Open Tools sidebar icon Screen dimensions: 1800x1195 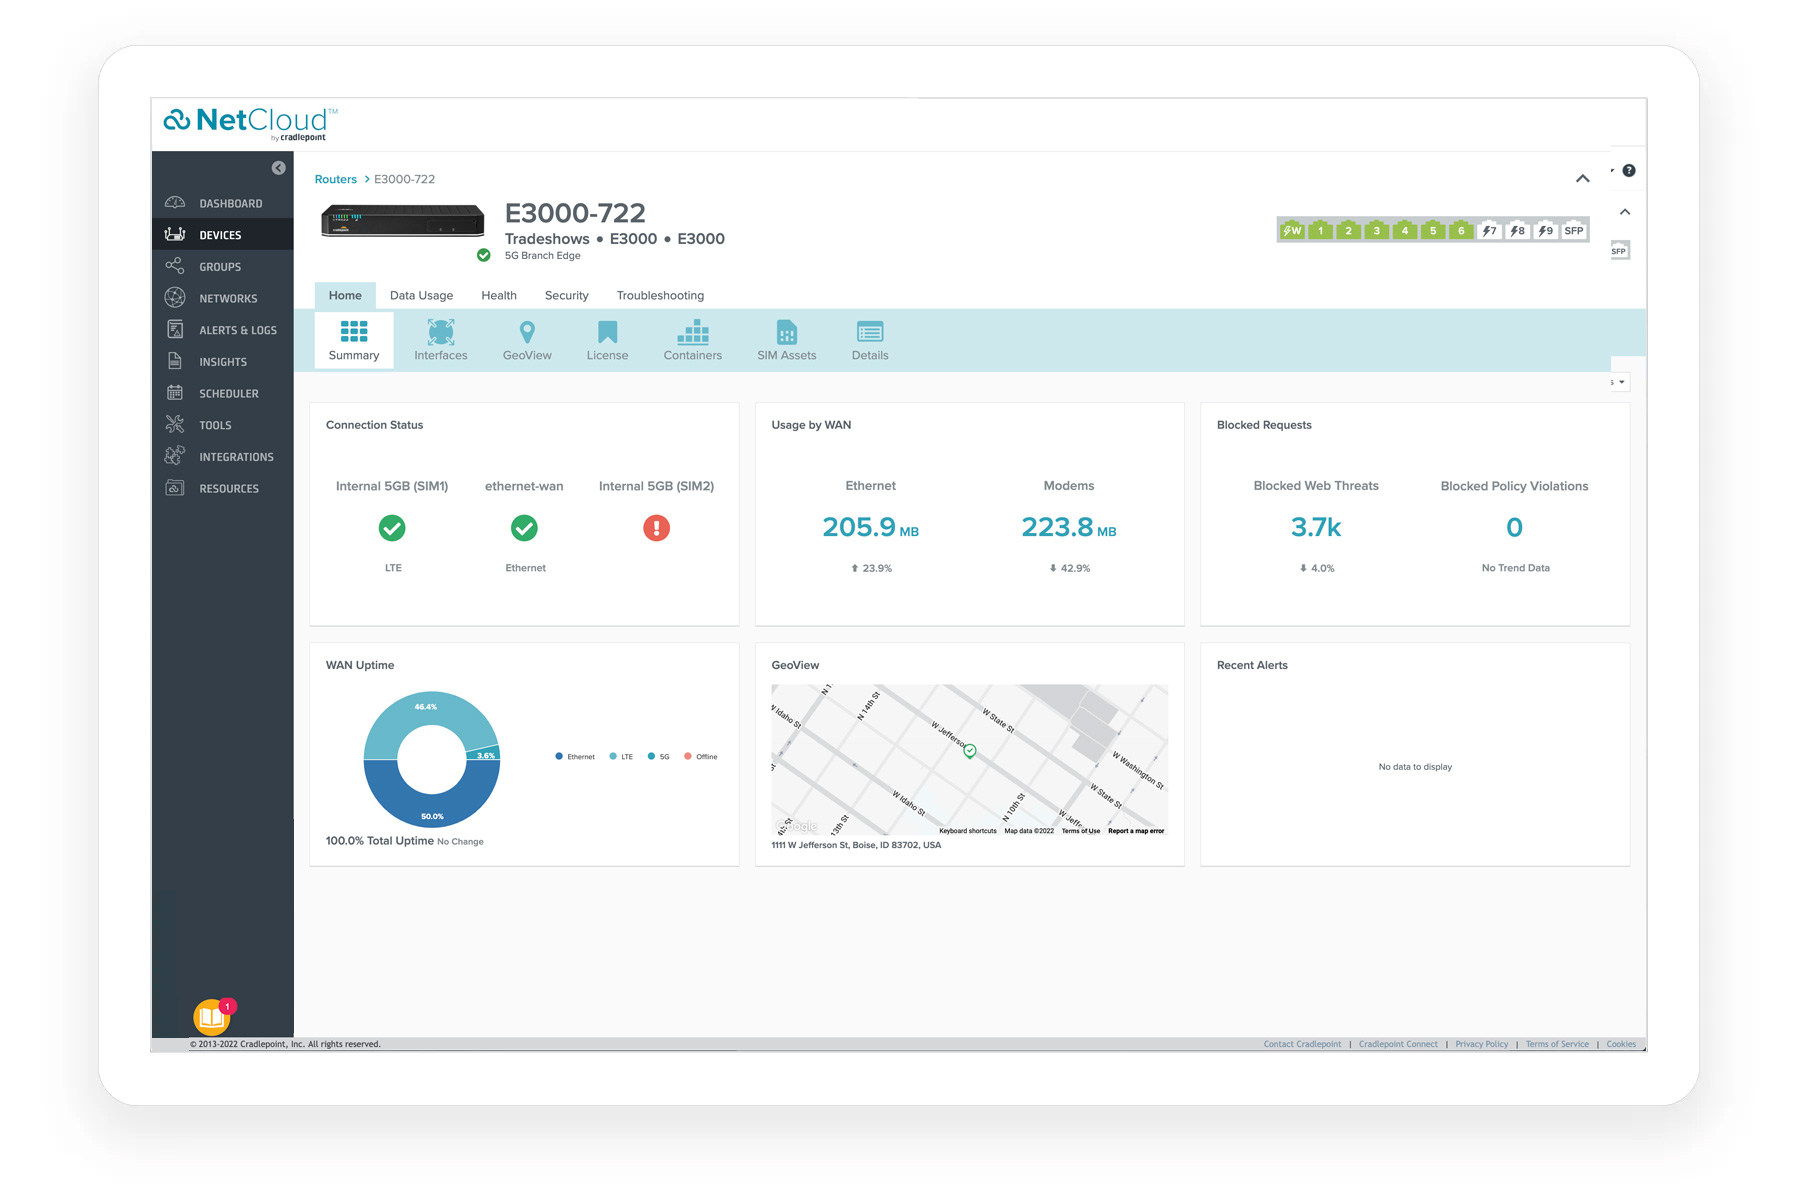coord(175,425)
